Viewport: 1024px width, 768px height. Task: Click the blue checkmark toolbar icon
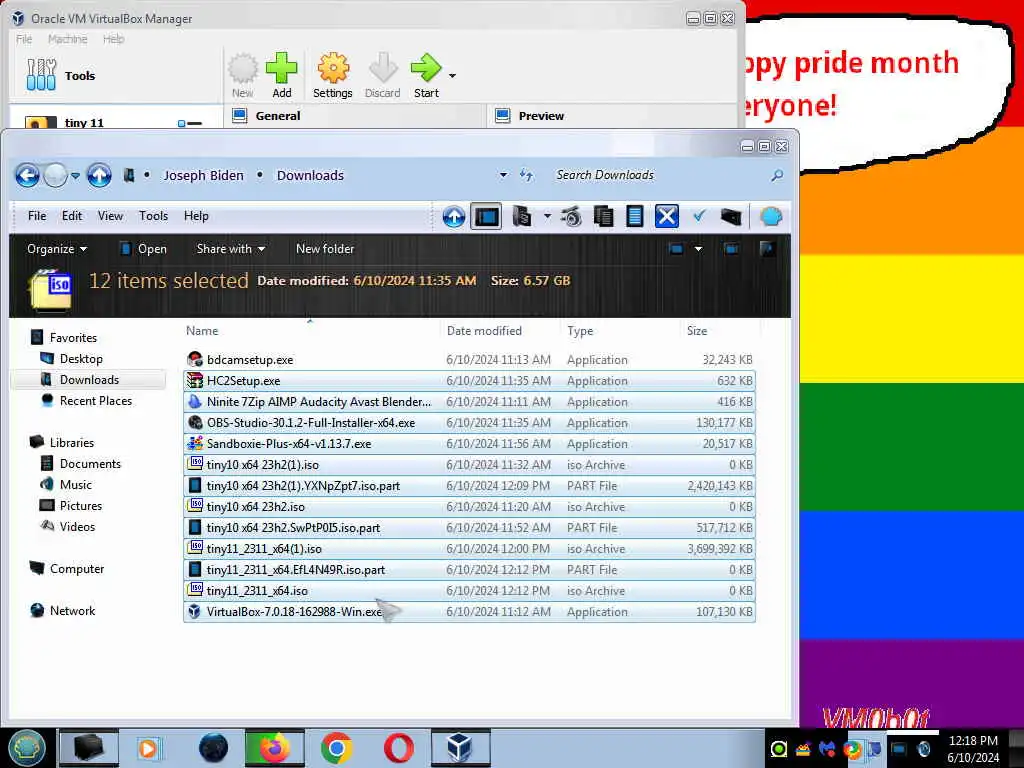pyautogui.click(x=699, y=216)
